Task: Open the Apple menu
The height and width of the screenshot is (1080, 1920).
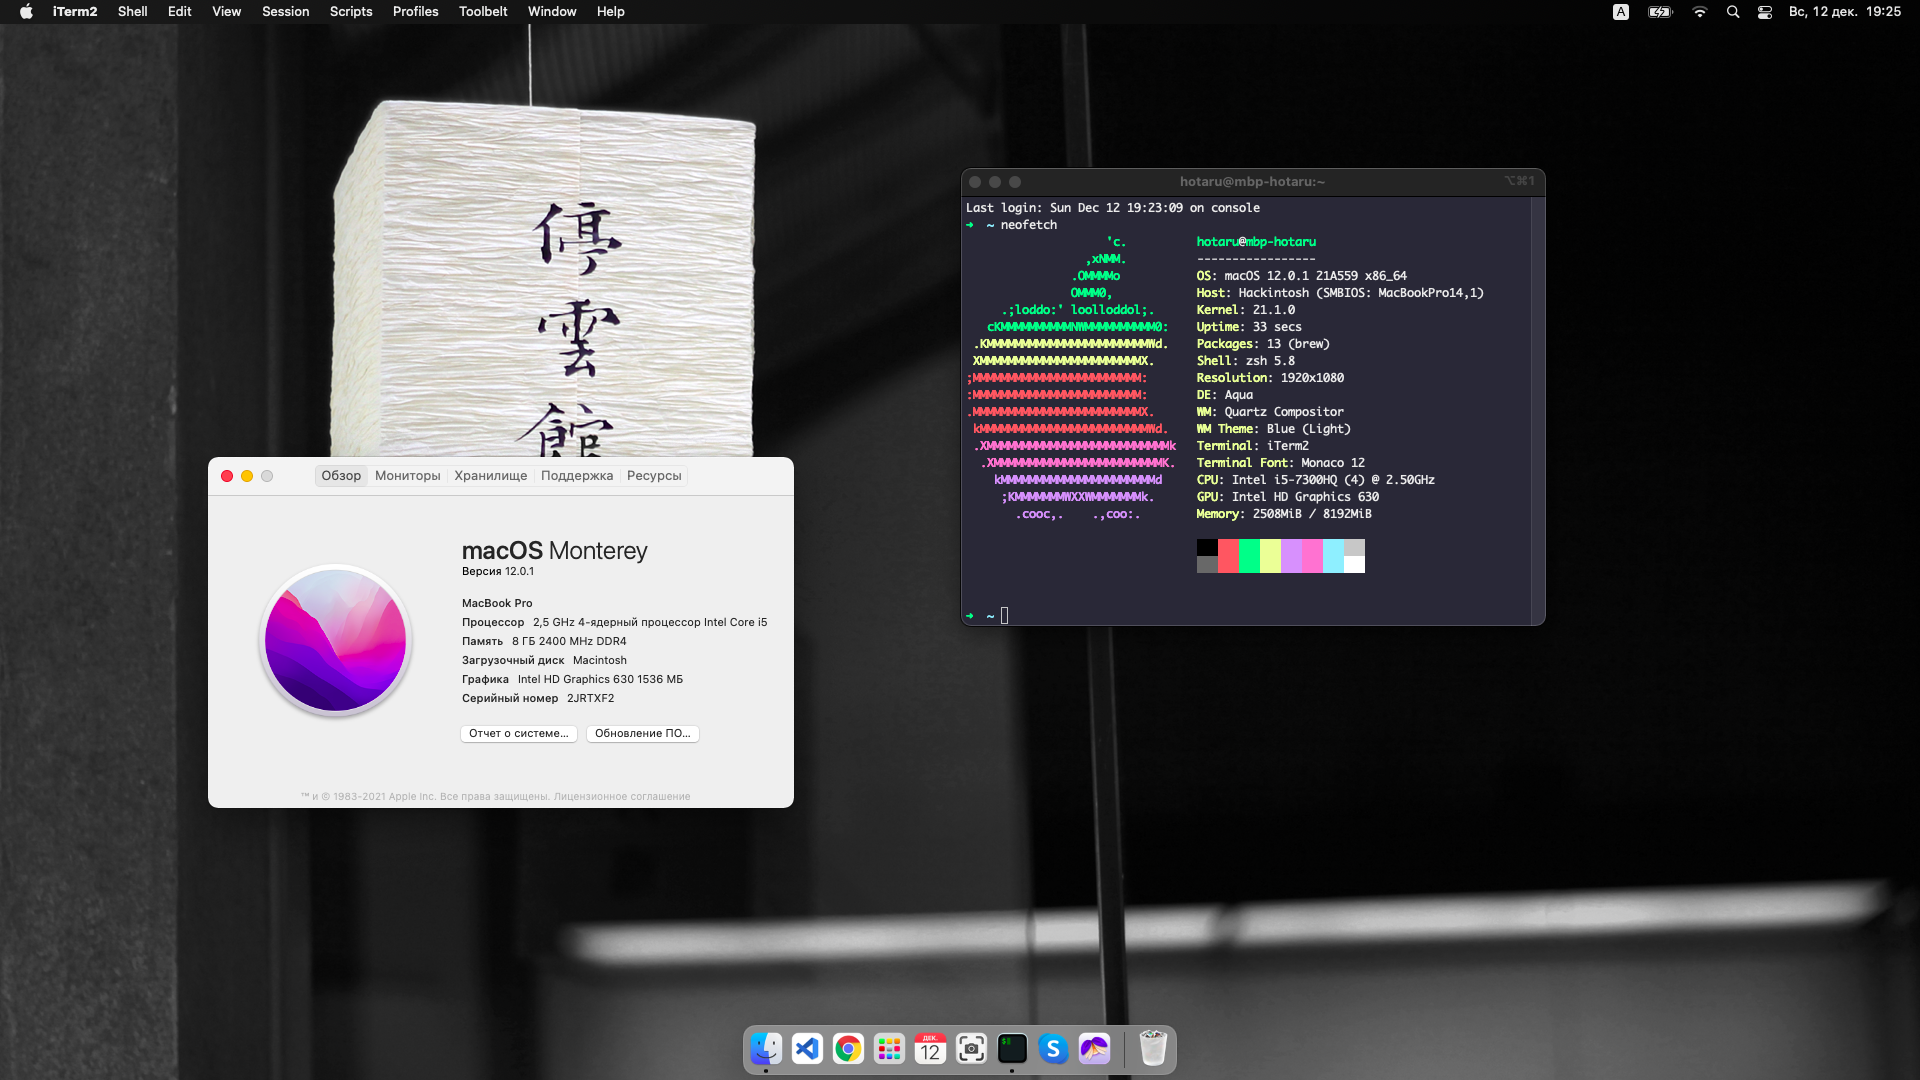Action: pyautogui.click(x=26, y=12)
